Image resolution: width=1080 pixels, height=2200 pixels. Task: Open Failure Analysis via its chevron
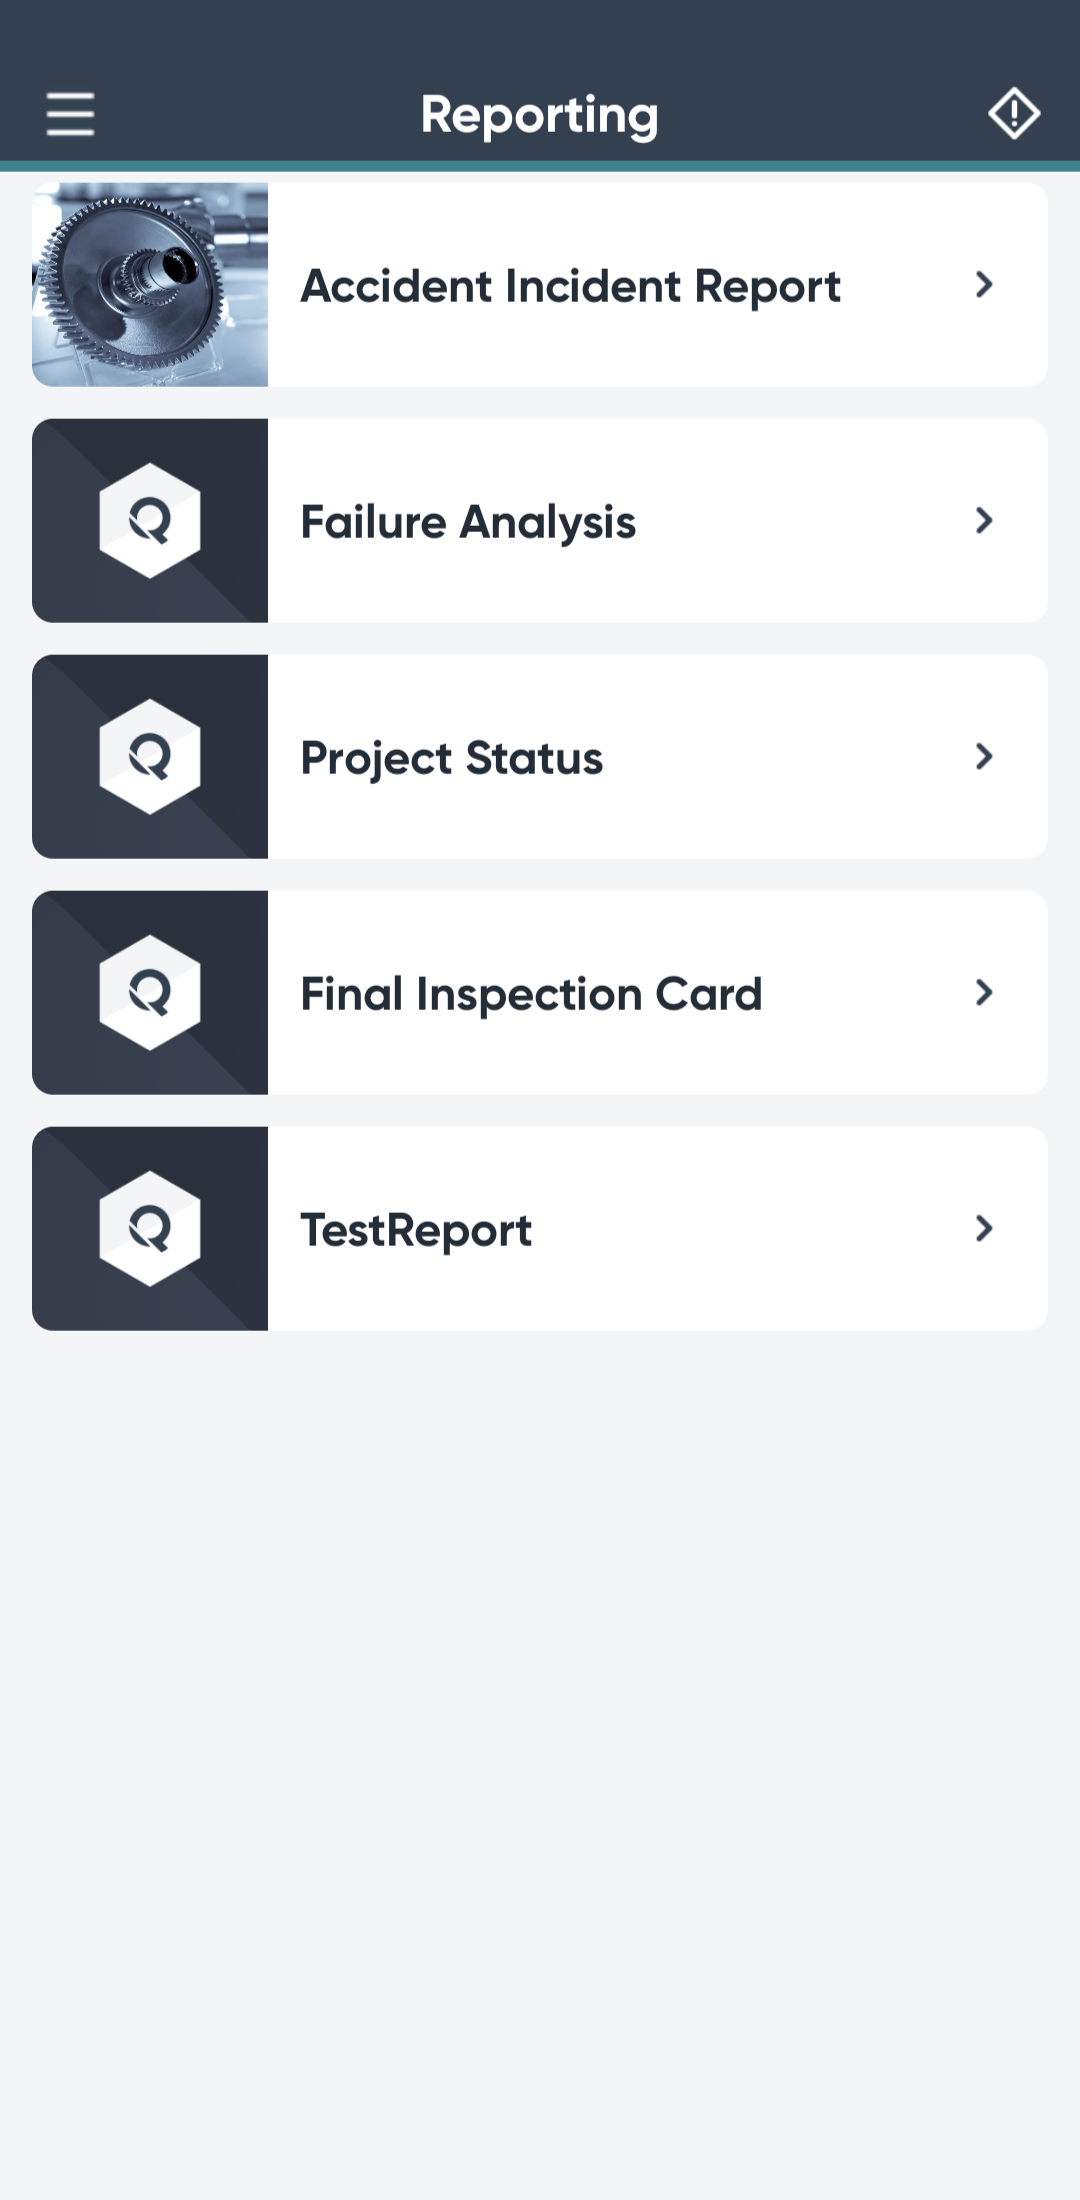tap(984, 521)
